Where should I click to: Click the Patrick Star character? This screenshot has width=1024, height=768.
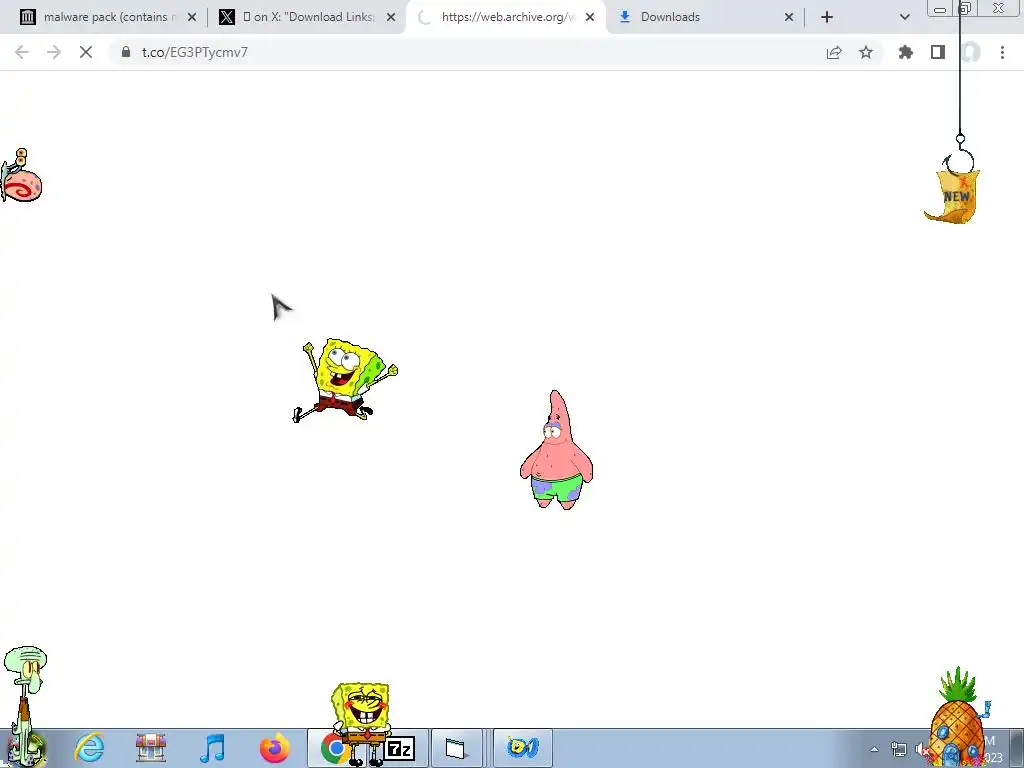pos(556,450)
